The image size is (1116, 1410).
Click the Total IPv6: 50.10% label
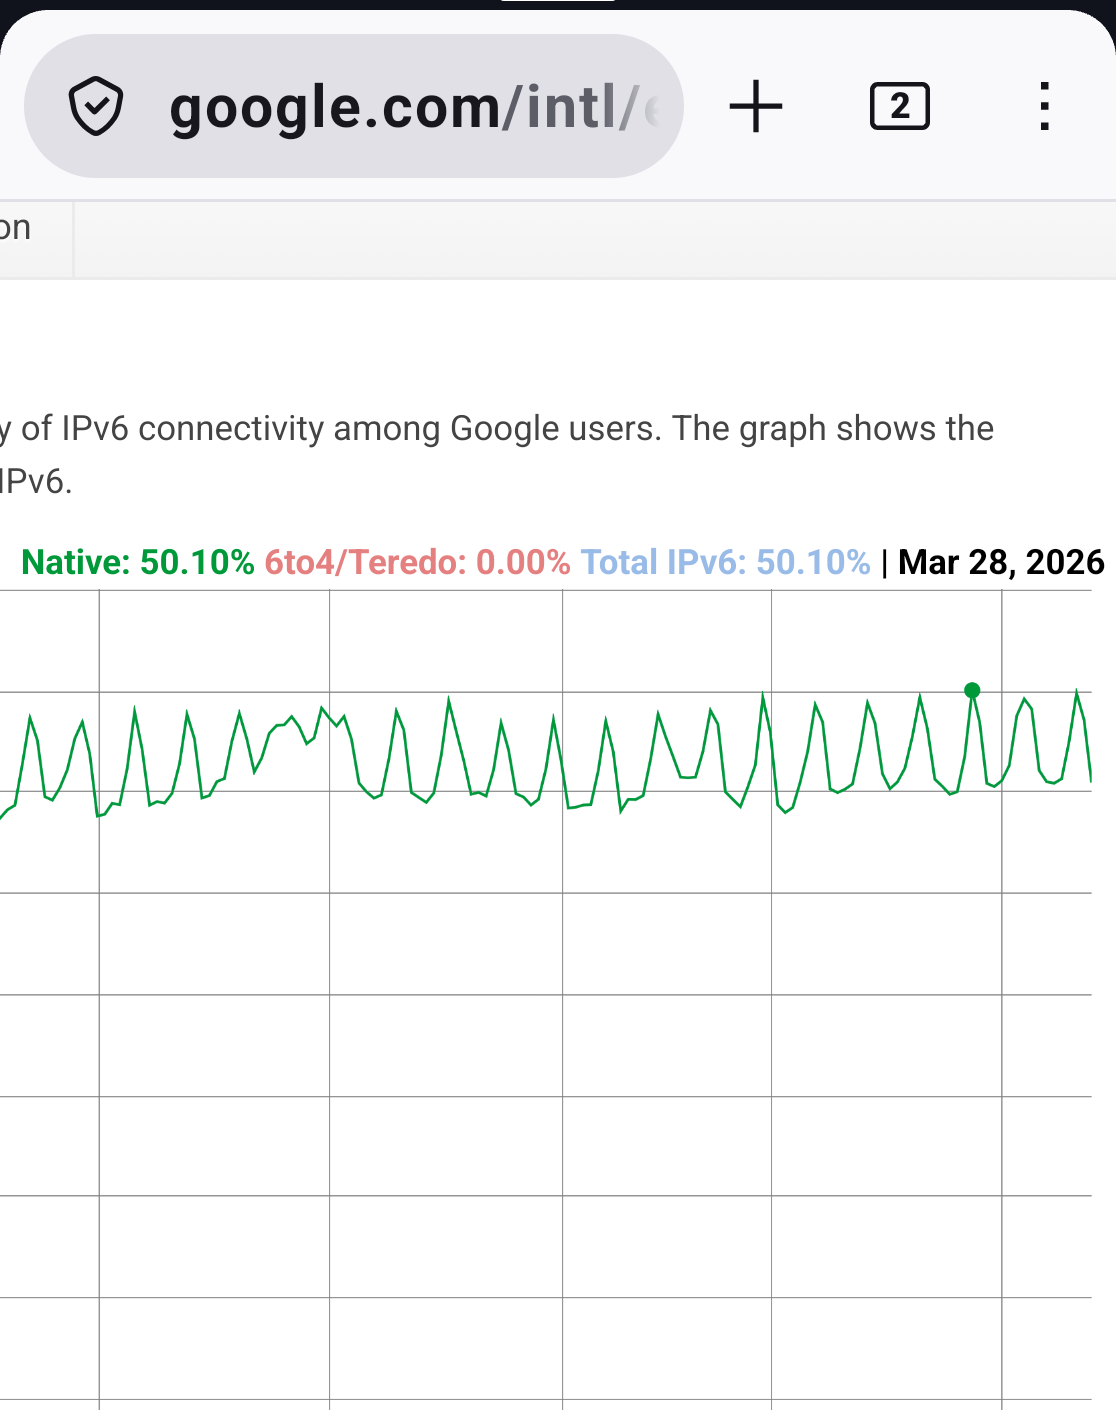(x=725, y=562)
